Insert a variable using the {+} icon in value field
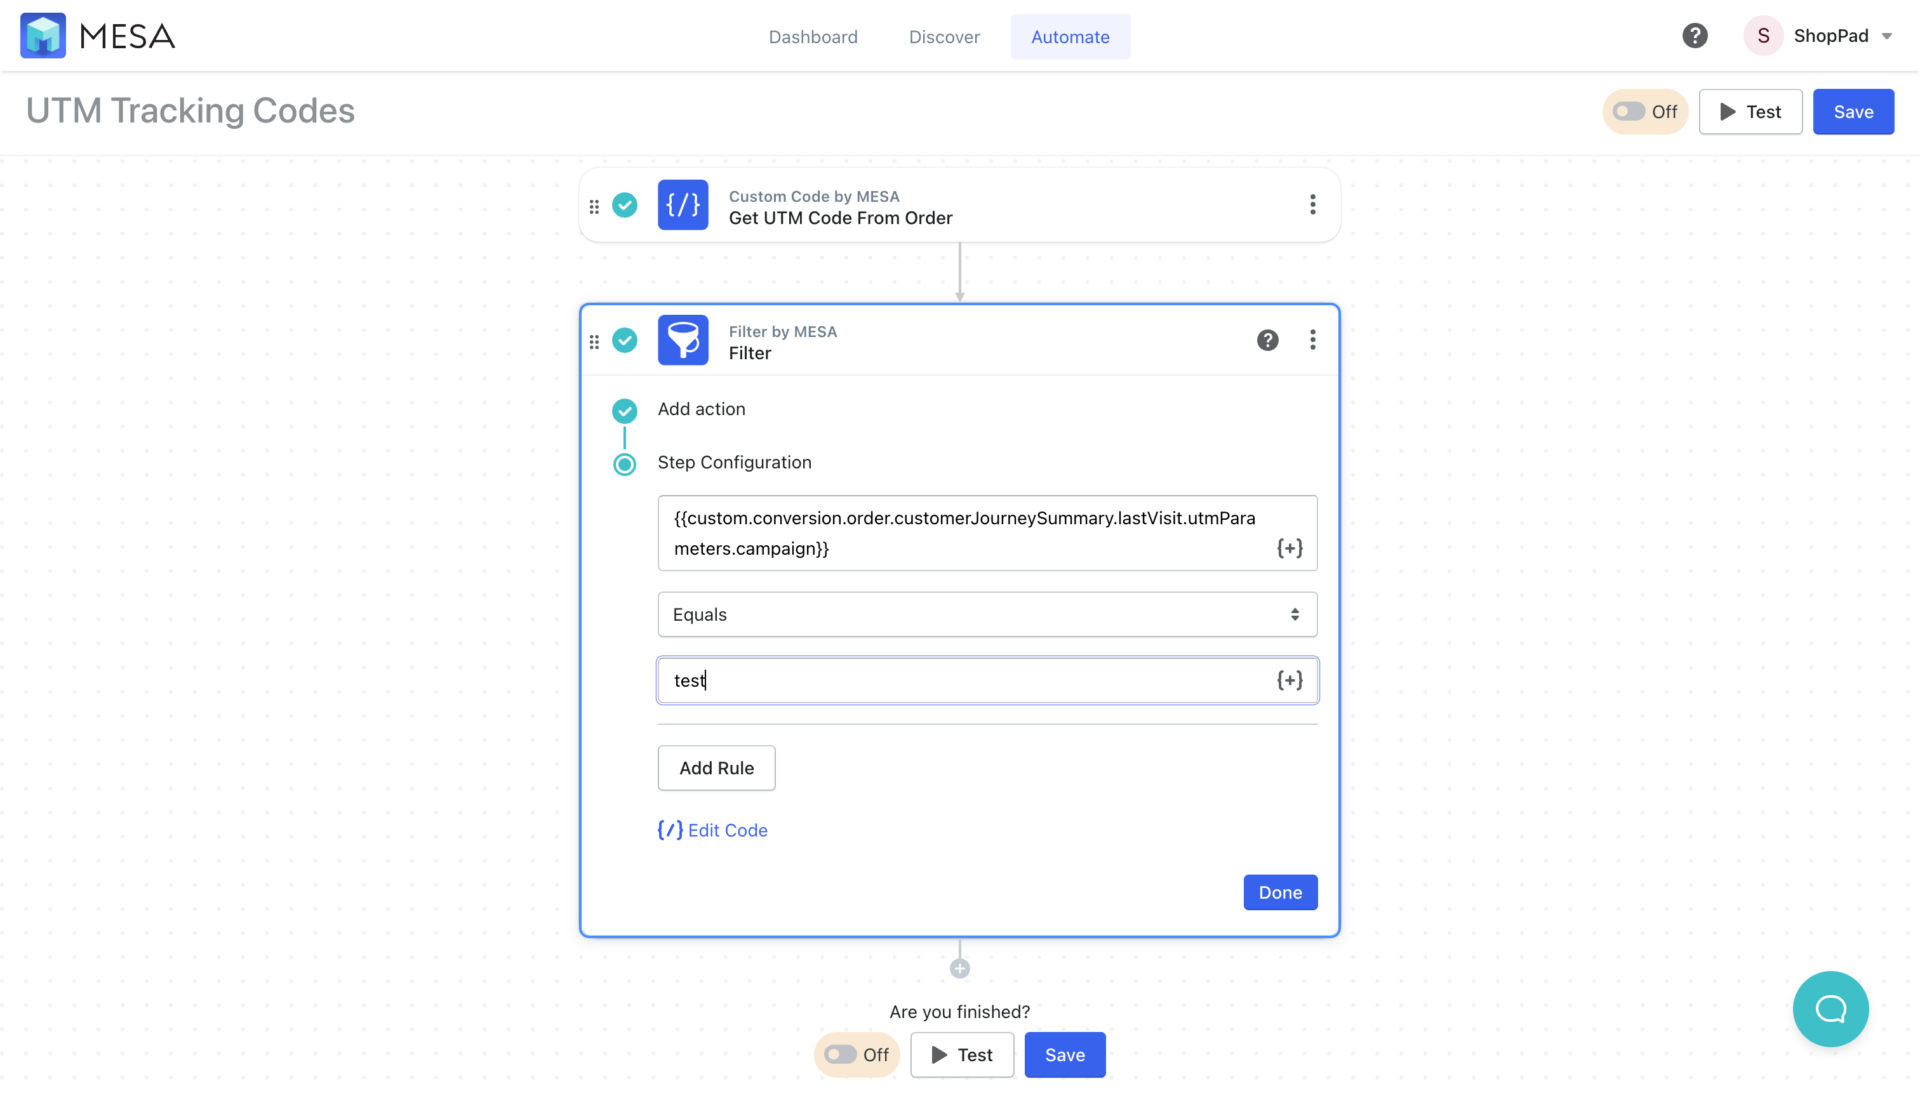 [x=1290, y=680]
